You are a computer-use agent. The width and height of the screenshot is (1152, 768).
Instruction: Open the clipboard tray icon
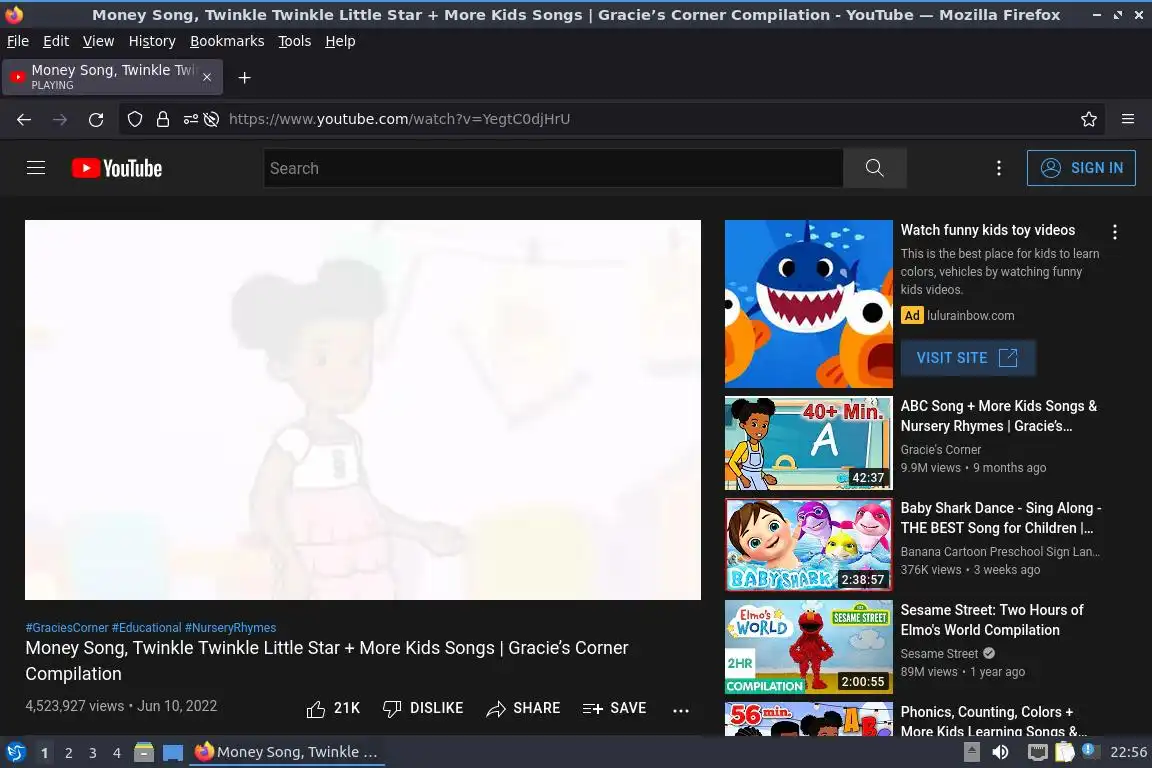point(1065,752)
